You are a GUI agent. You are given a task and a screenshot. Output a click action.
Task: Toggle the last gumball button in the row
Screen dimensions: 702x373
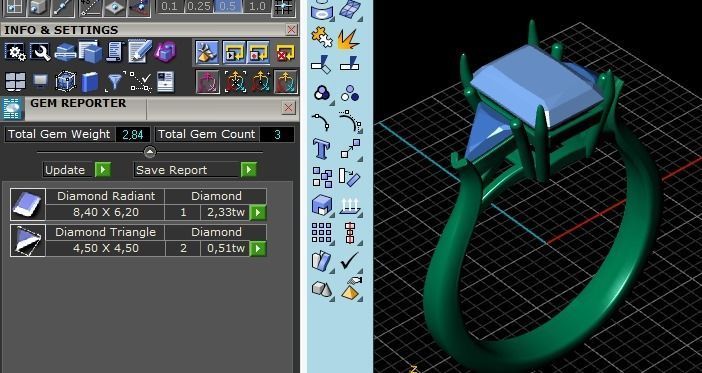286,82
